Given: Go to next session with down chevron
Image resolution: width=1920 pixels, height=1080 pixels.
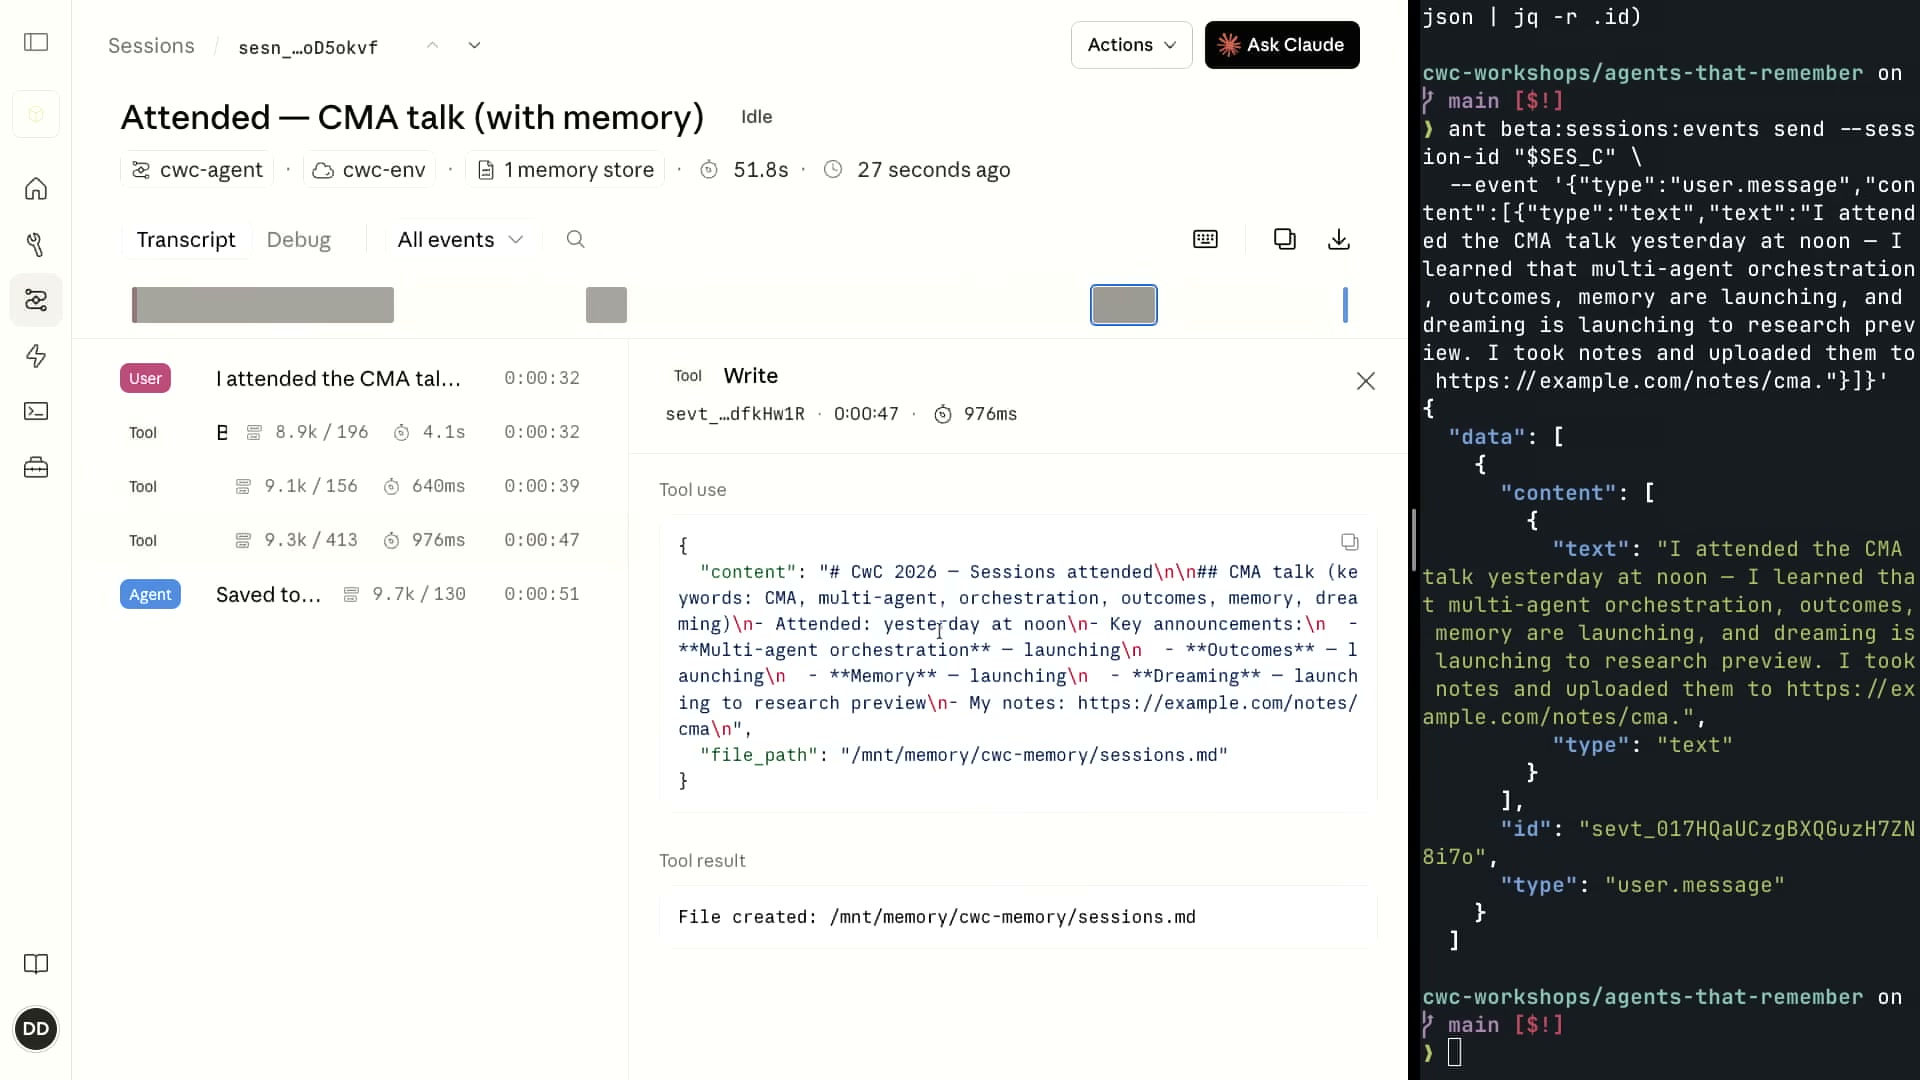Looking at the screenshot, I should (475, 45).
